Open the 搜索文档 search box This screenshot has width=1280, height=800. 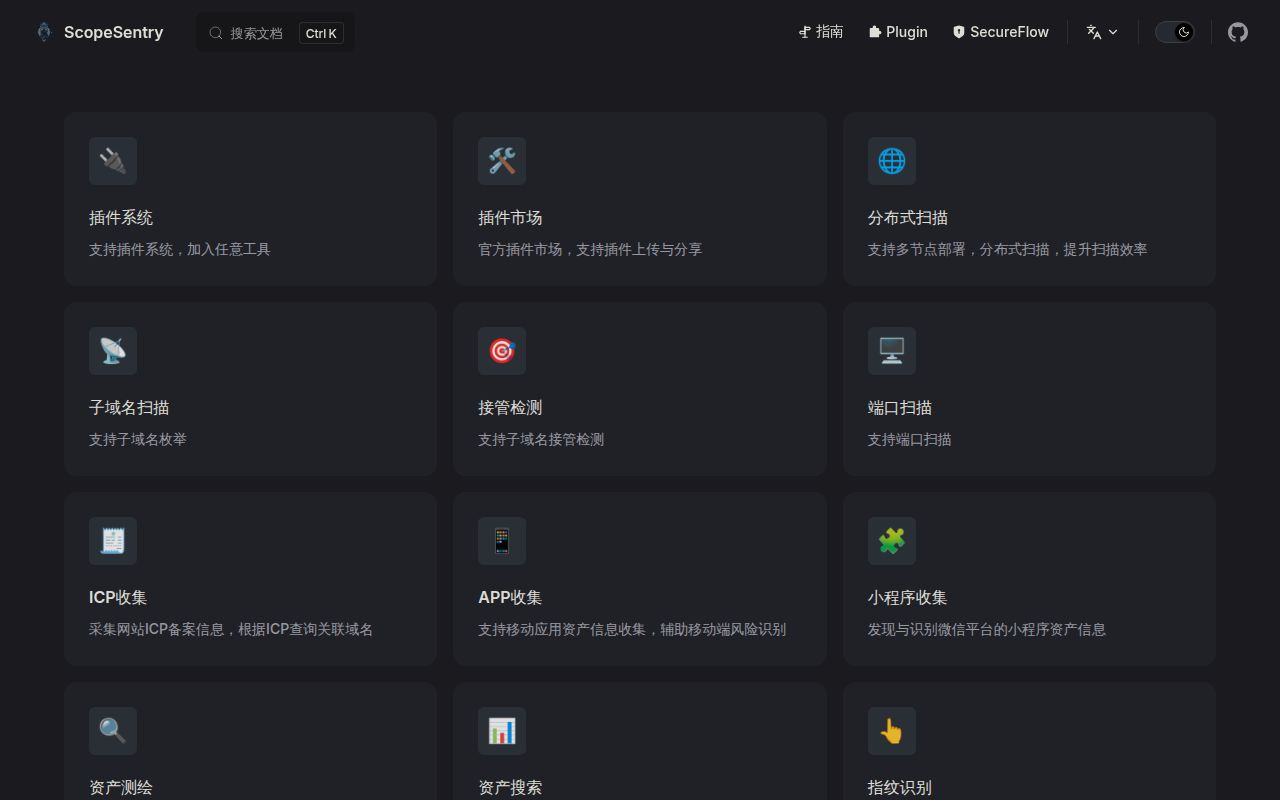click(x=275, y=33)
